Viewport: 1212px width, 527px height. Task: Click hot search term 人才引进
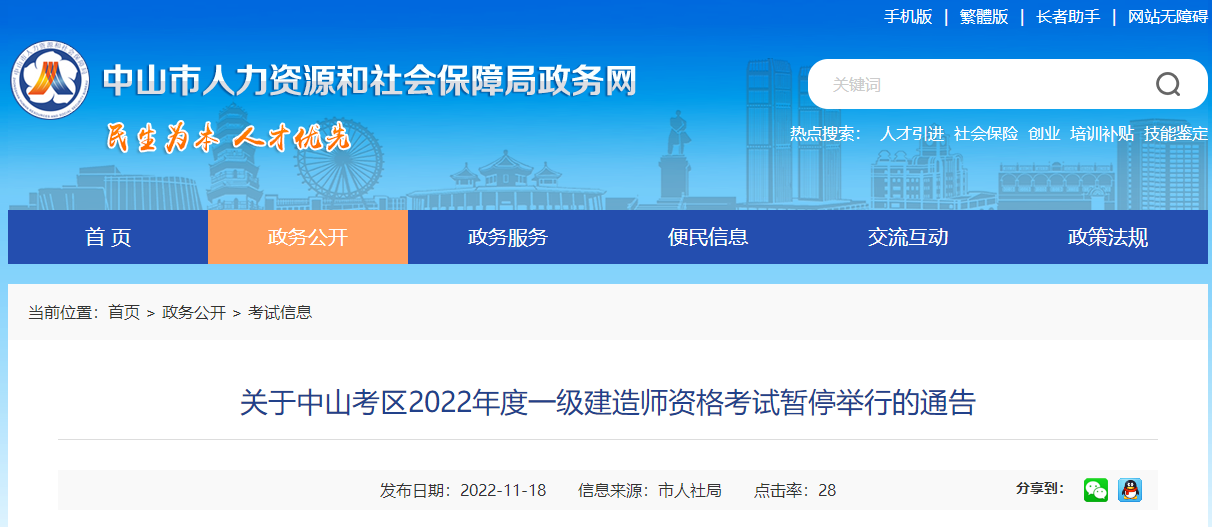pyautogui.click(x=911, y=134)
